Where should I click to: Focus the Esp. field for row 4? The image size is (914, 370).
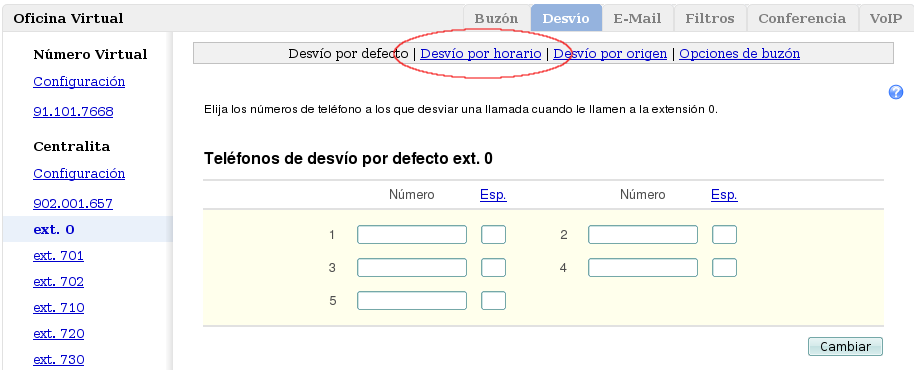coord(725,268)
